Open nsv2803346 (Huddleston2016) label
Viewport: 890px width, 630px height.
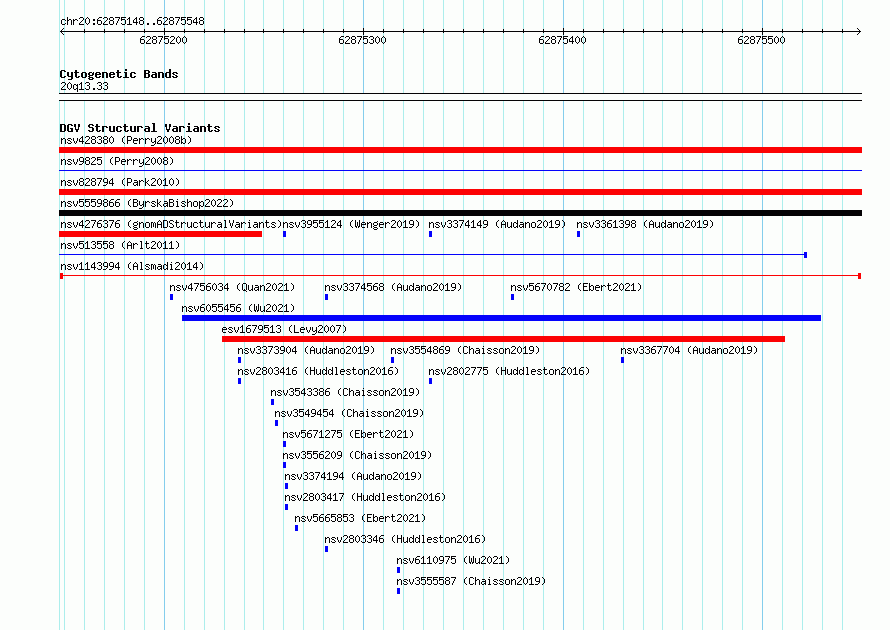tap(405, 539)
